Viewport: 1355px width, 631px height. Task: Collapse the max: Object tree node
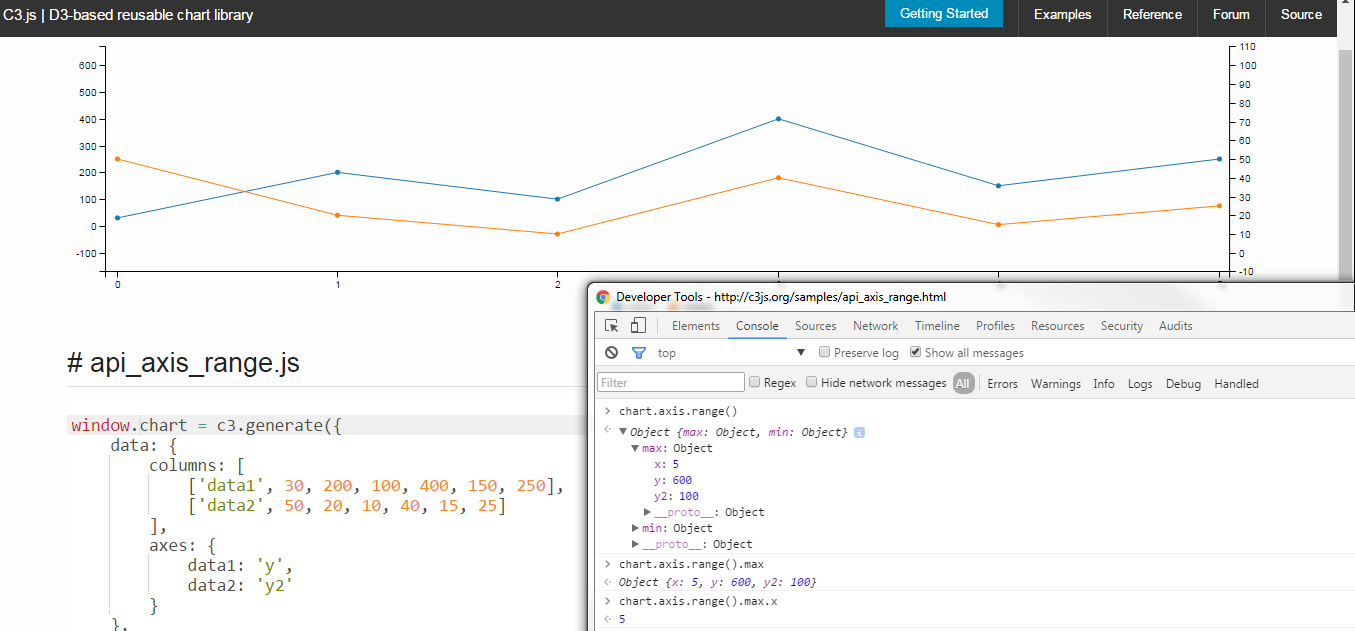point(636,448)
